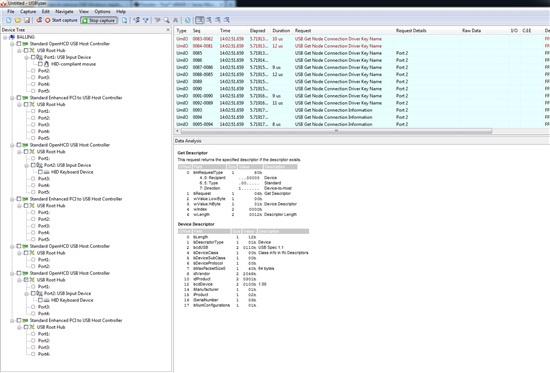Select the HID-compliant mouse device icon

coord(46,64)
